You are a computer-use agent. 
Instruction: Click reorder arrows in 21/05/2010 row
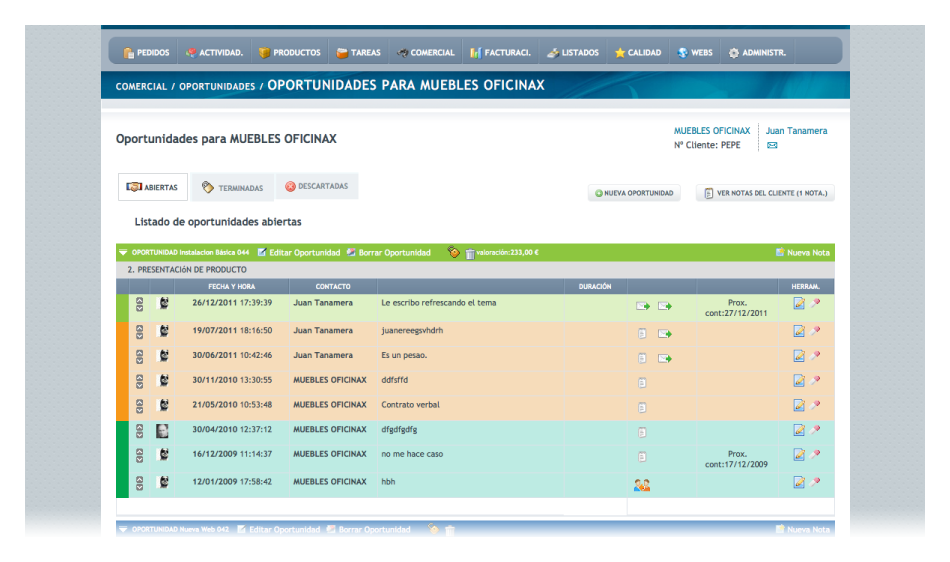pyautogui.click(x=139, y=406)
